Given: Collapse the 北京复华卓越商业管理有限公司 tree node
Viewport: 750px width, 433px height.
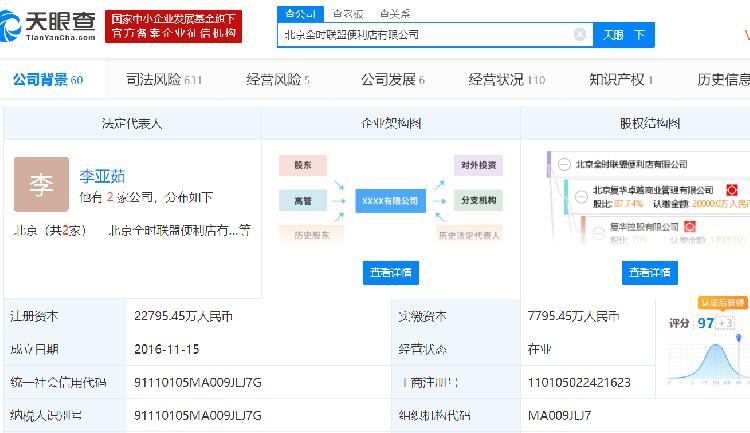Looking at the screenshot, I should click(581, 197).
